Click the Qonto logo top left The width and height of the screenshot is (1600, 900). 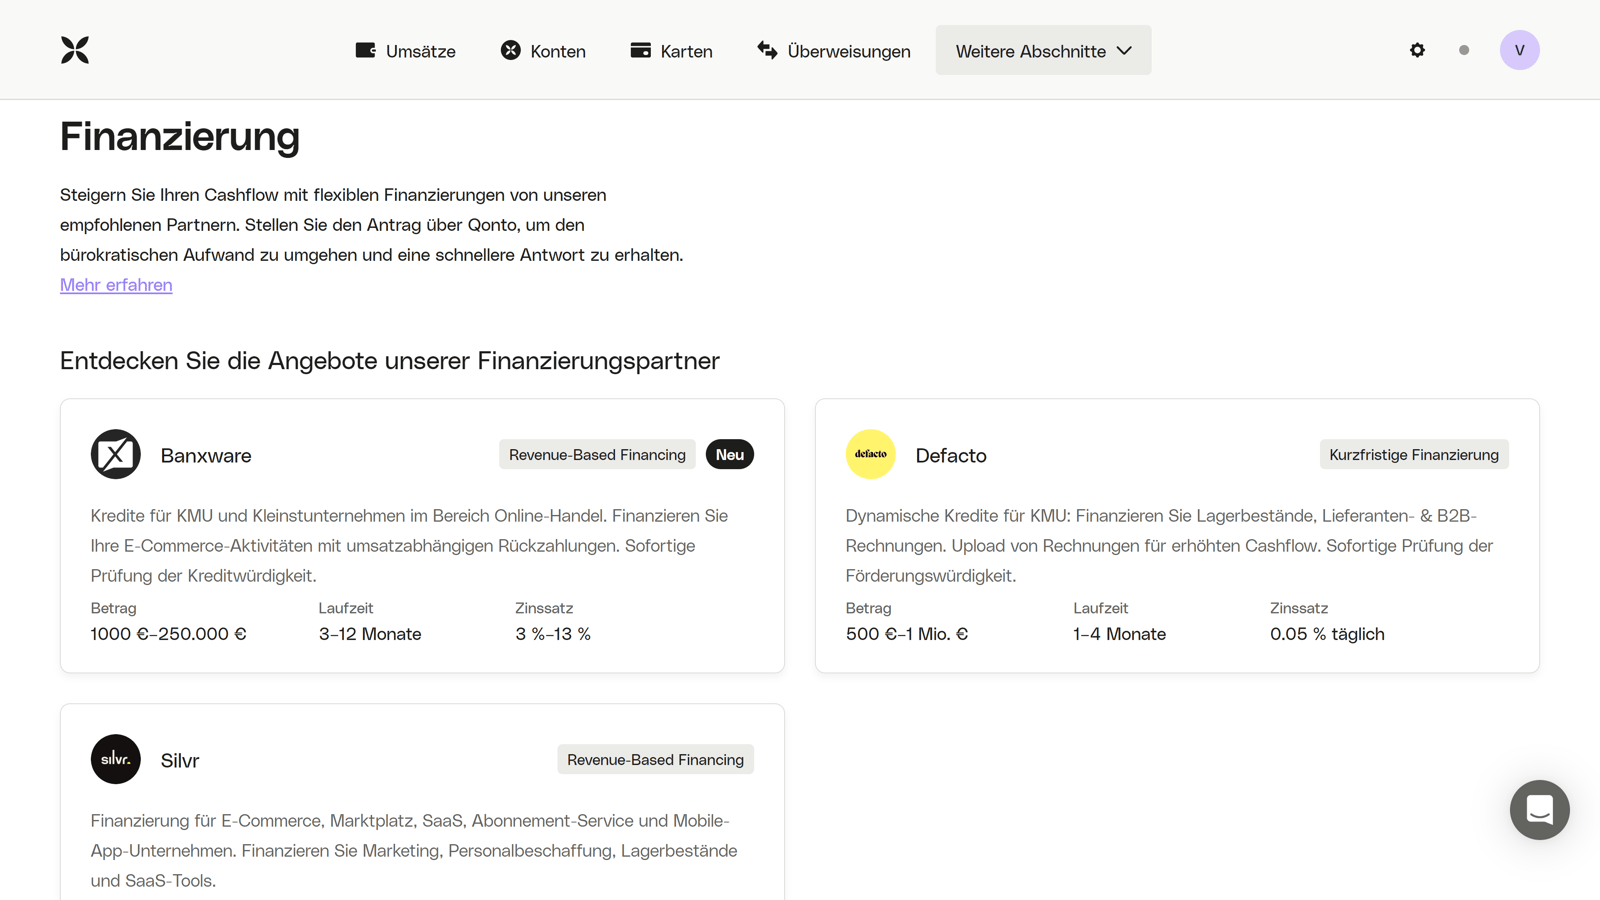[74, 49]
